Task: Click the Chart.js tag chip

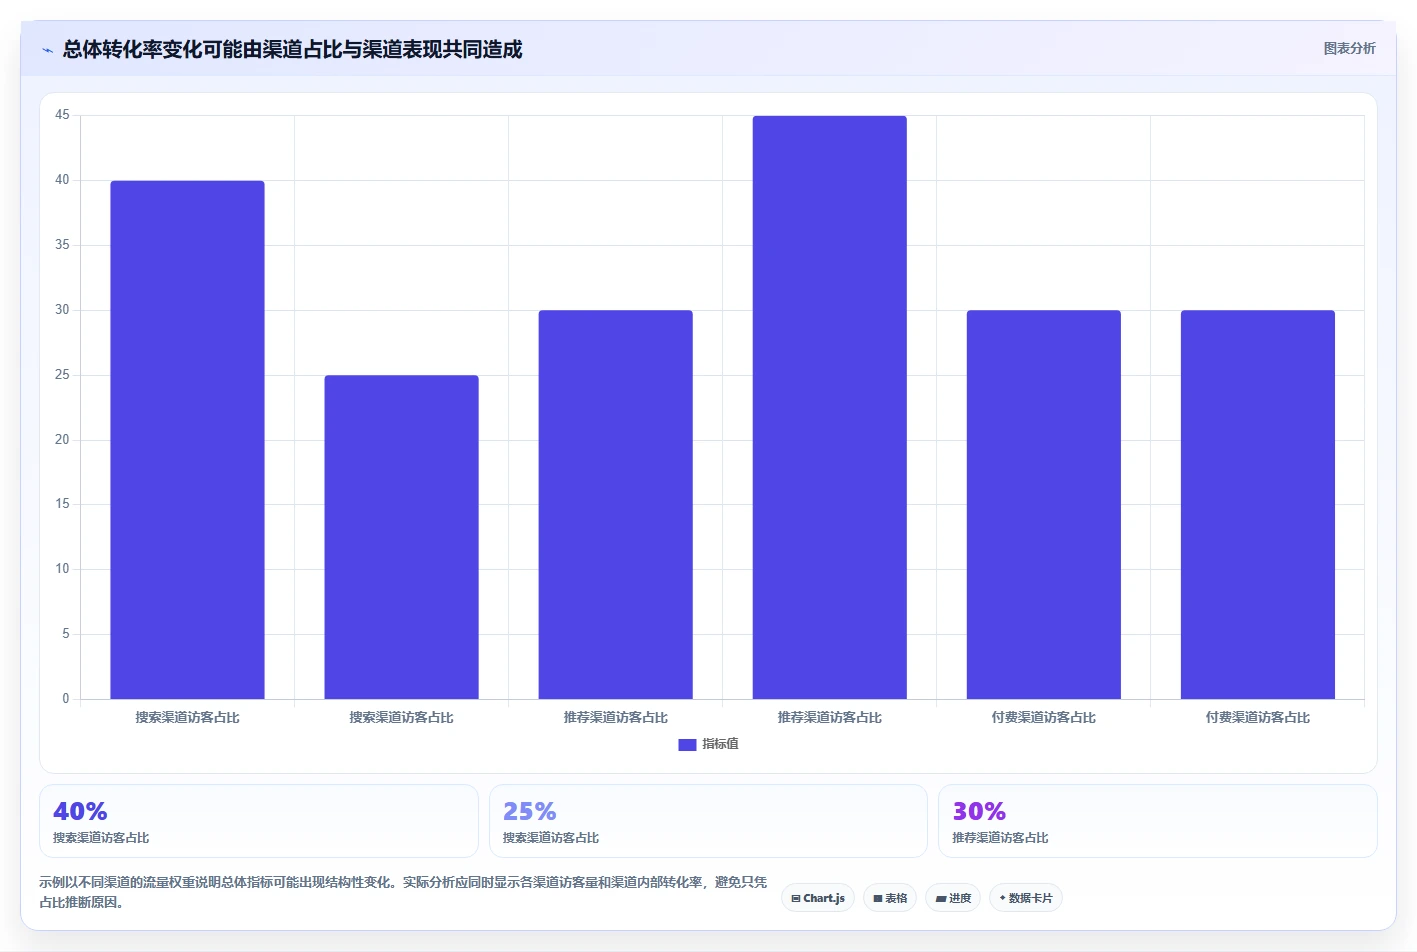Action: tap(818, 898)
